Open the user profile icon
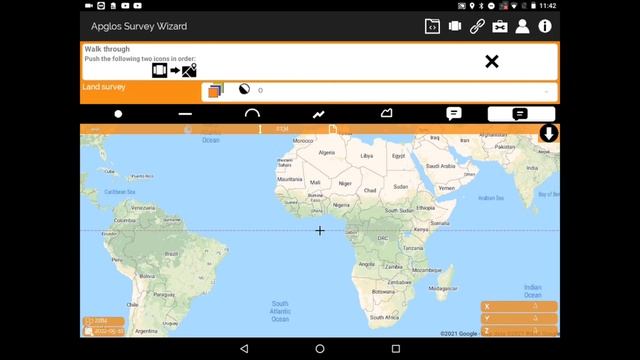 click(522, 27)
